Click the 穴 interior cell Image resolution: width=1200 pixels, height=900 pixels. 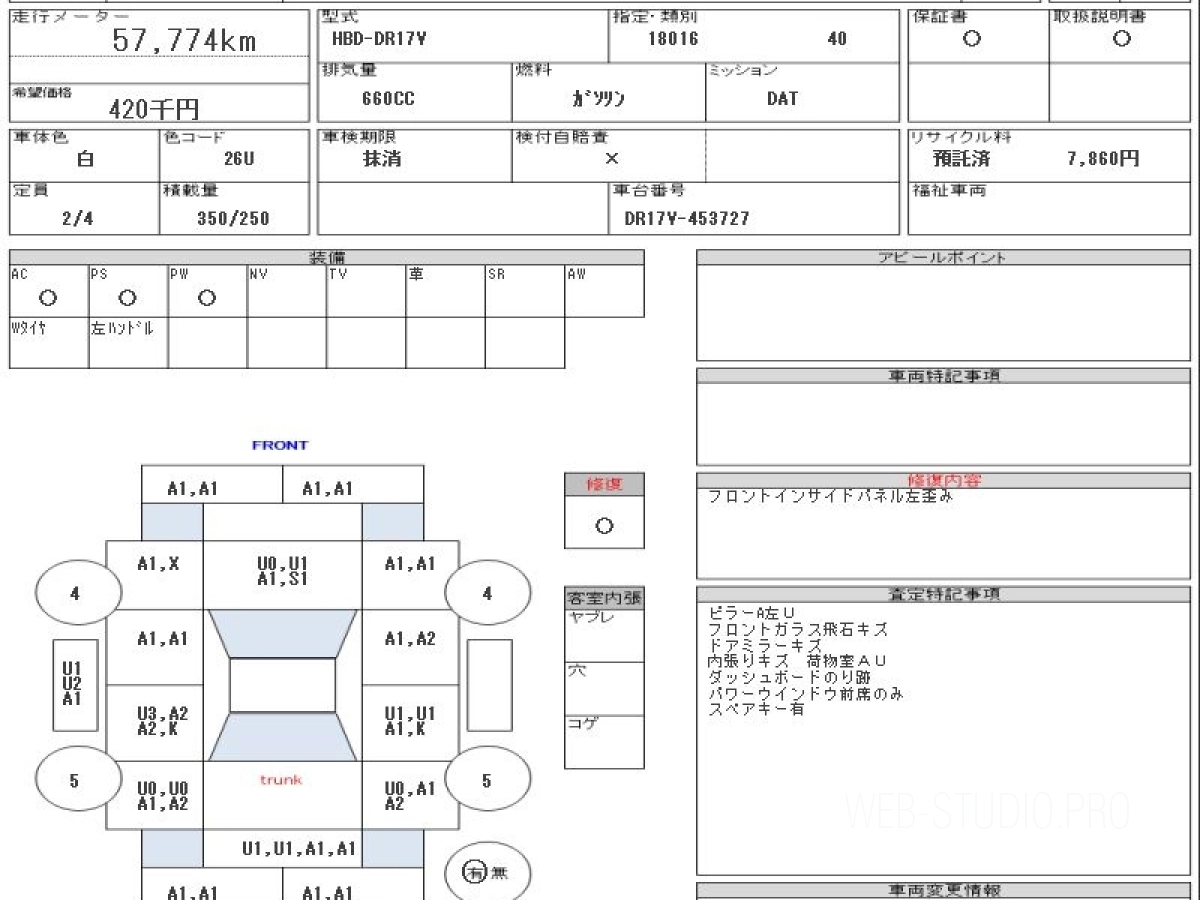tap(604, 689)
